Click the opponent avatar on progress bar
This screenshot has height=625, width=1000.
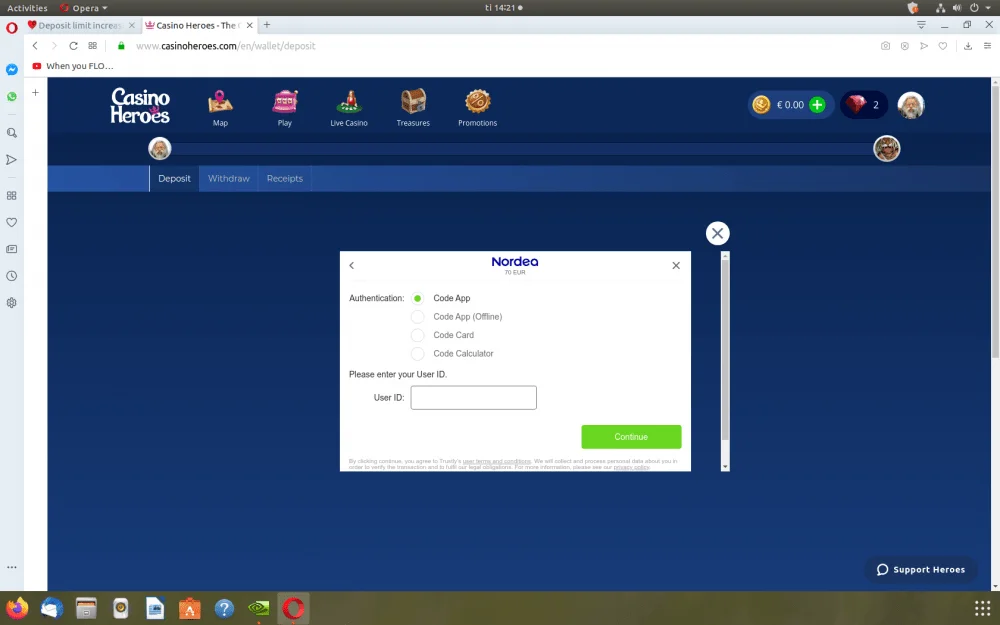[x=886, y=149]
